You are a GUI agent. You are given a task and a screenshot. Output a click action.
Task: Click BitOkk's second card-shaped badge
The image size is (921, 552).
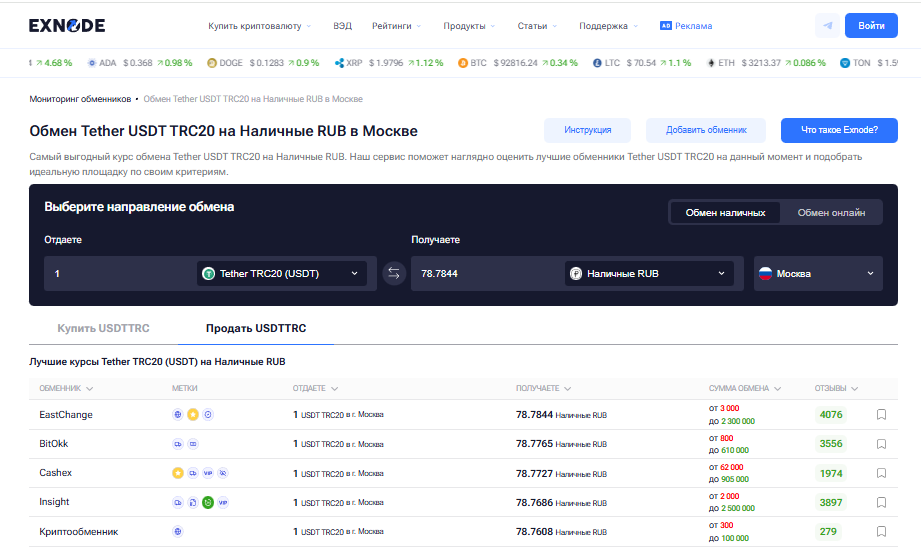(193, 444)
